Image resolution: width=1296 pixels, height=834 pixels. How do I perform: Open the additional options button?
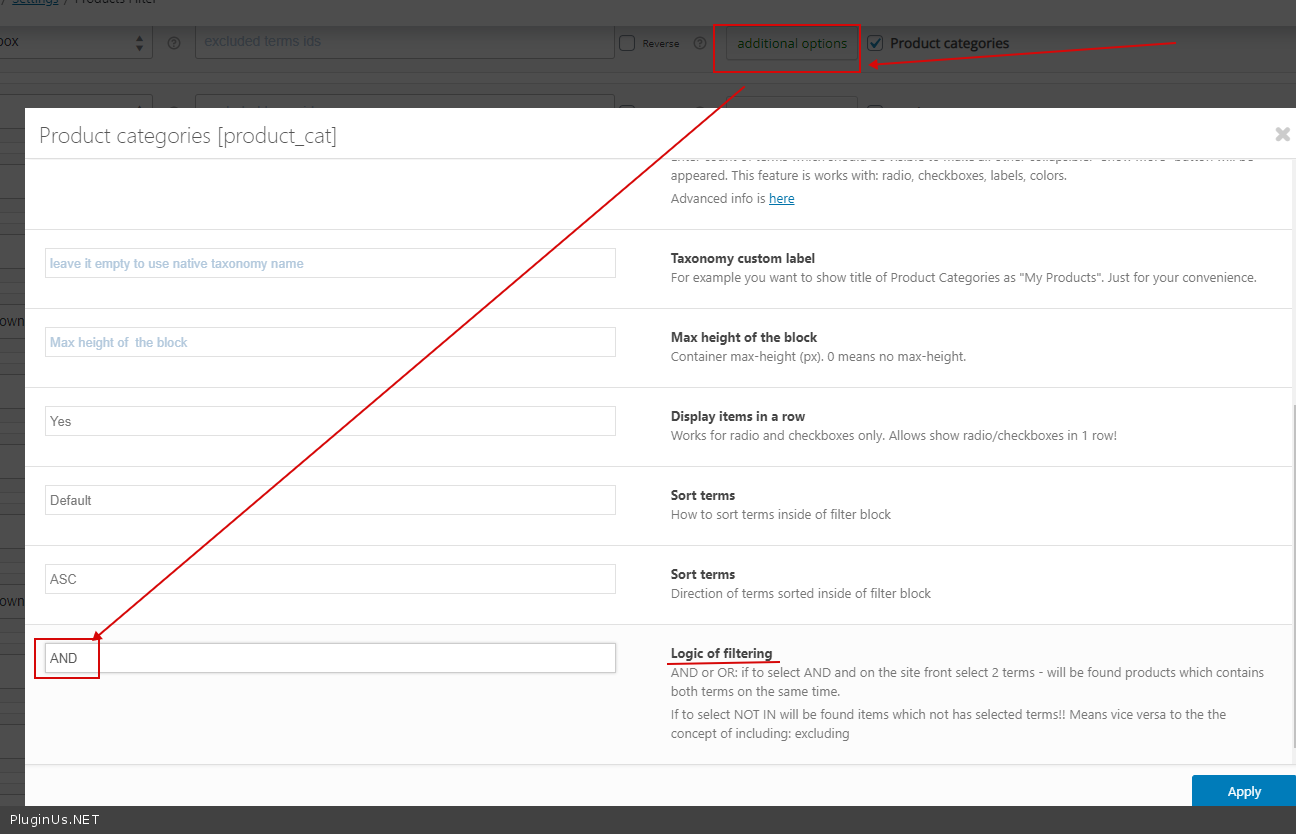791,43
